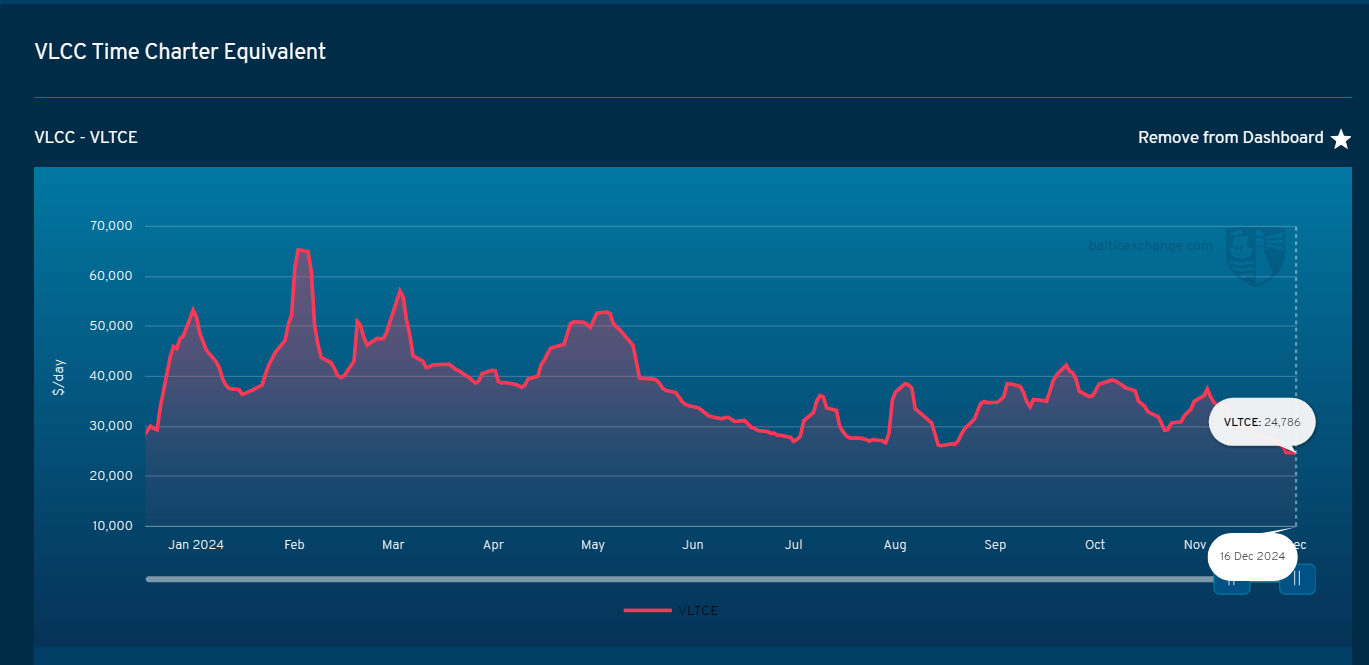Screen dimensions: 1369x665
Task: Click the VLCC - VLTCE chart title
Action: click(x=86, y=138)
